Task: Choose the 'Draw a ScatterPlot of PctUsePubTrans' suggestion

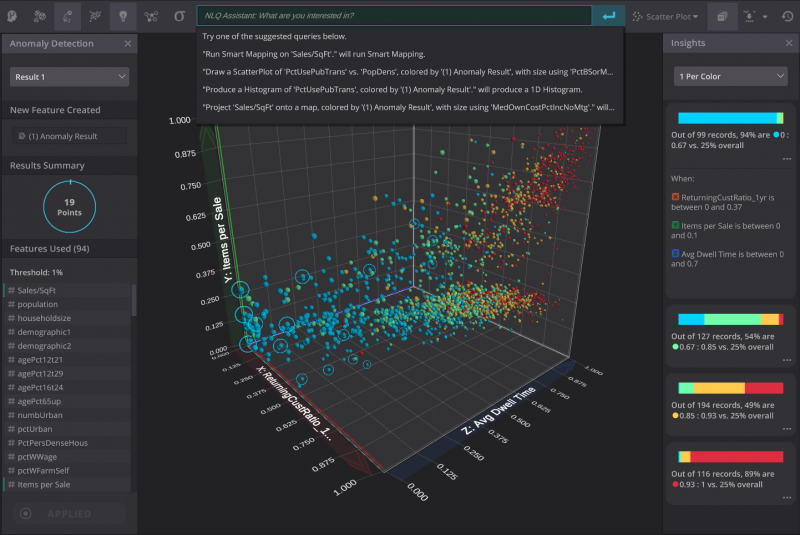Action: click(410, 72)
